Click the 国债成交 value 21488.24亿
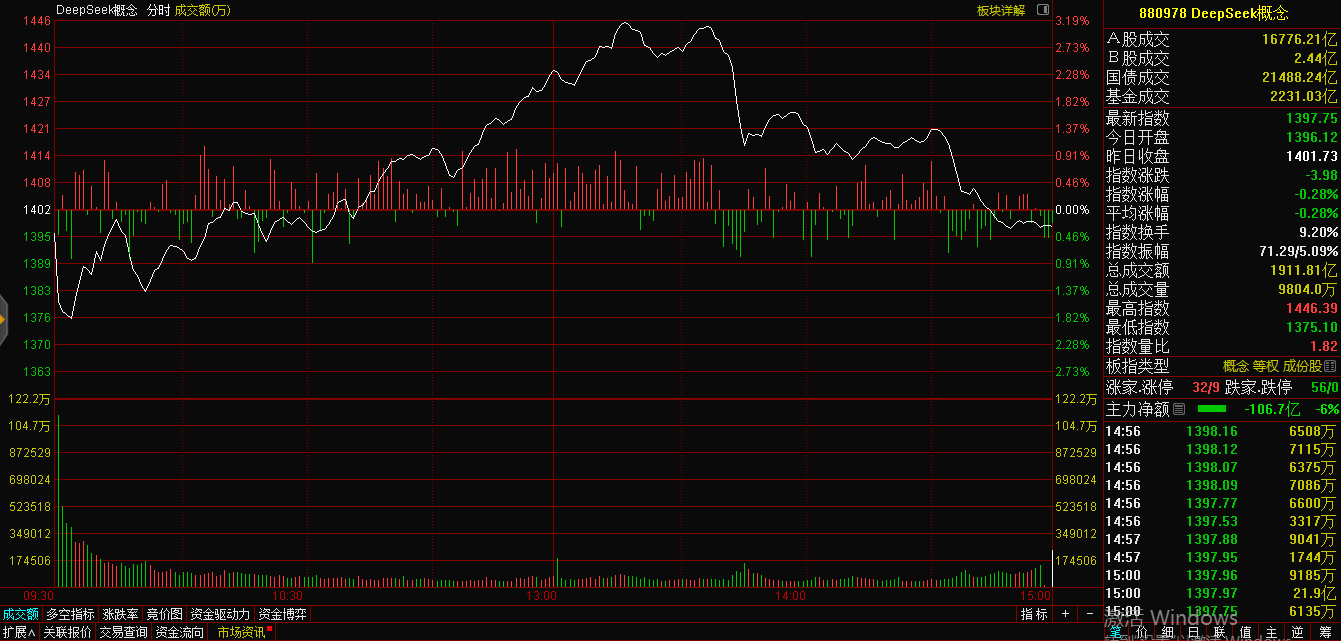 [1299, 78]
